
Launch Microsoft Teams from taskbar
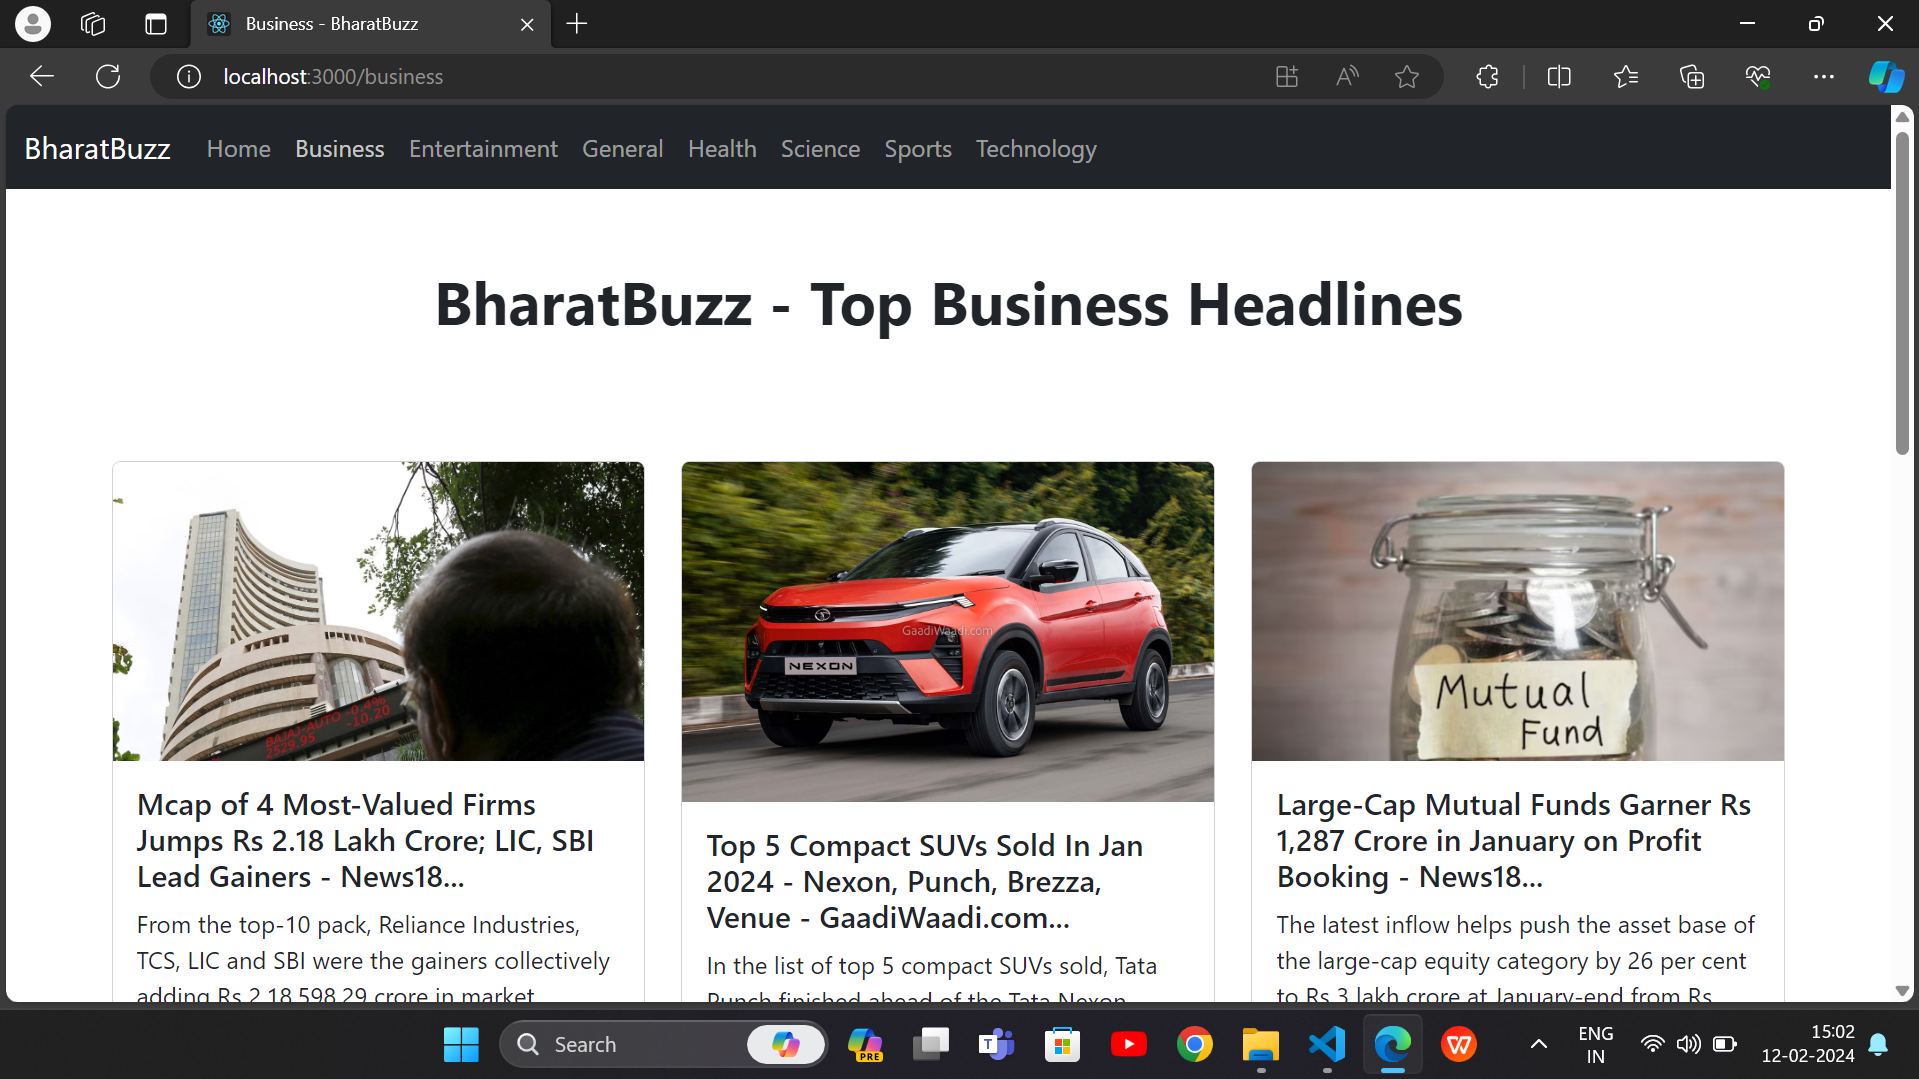pyautogui.click(x=996, y=1045)
